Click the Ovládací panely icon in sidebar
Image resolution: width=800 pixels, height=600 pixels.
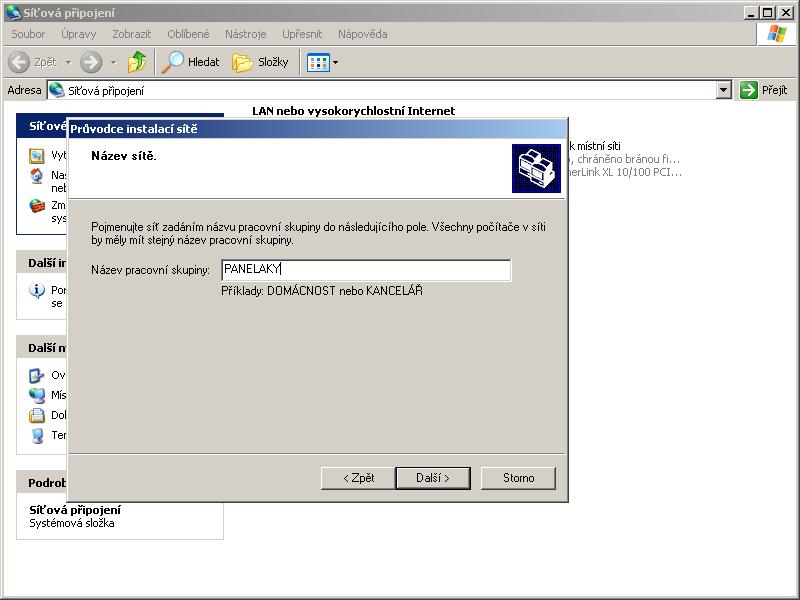click(37, 376)
